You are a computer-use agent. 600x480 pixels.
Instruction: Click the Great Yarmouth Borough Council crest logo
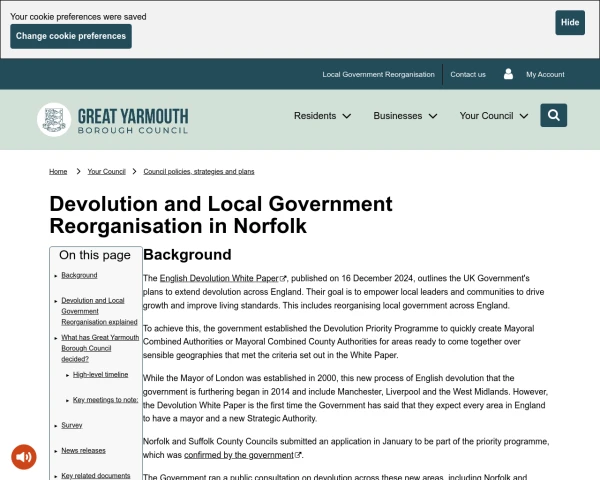coord(54,119)
